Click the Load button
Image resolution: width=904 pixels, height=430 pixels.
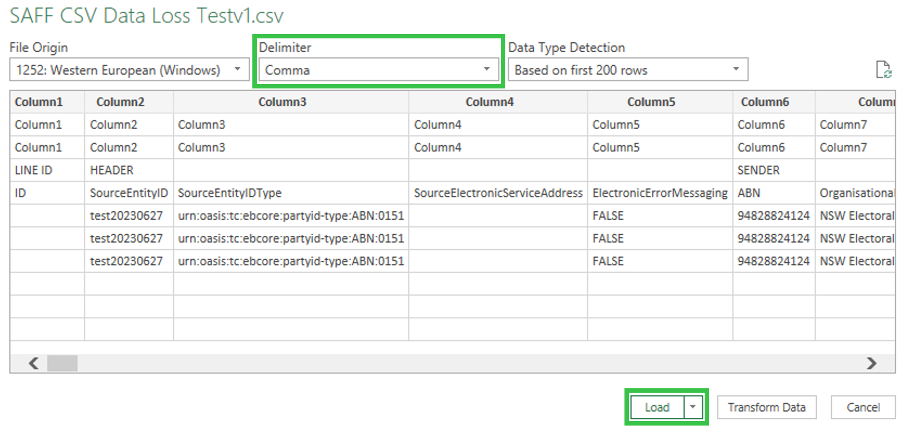point(657,407)
